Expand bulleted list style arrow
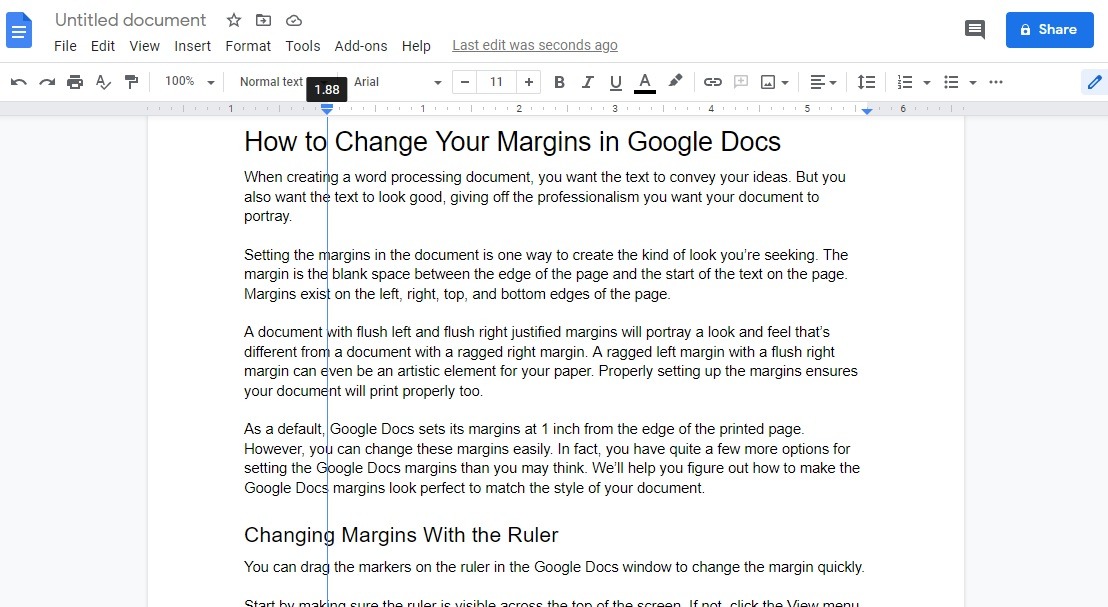Viewport: 1108px width, 607px height. [x=973, y=83]
